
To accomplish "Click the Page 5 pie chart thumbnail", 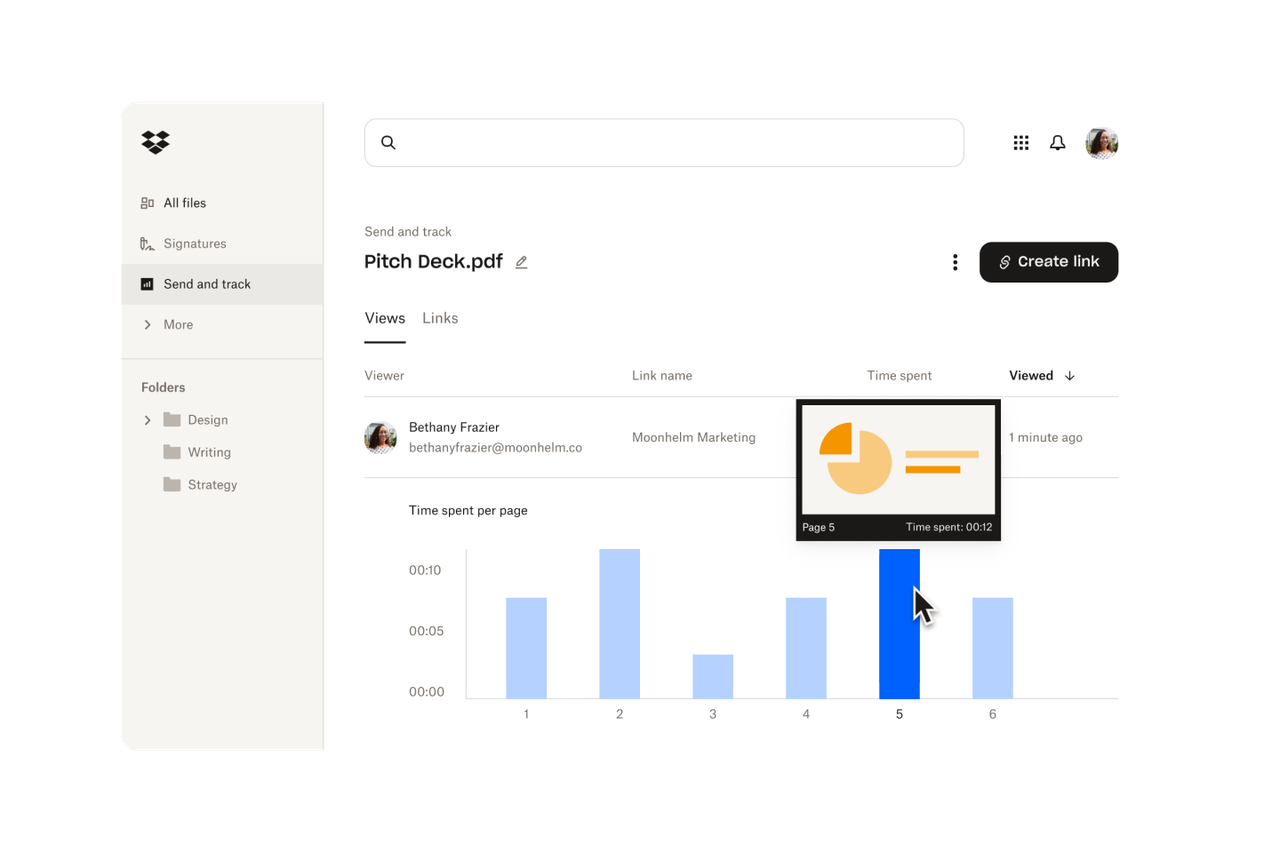I will (898, 460).
